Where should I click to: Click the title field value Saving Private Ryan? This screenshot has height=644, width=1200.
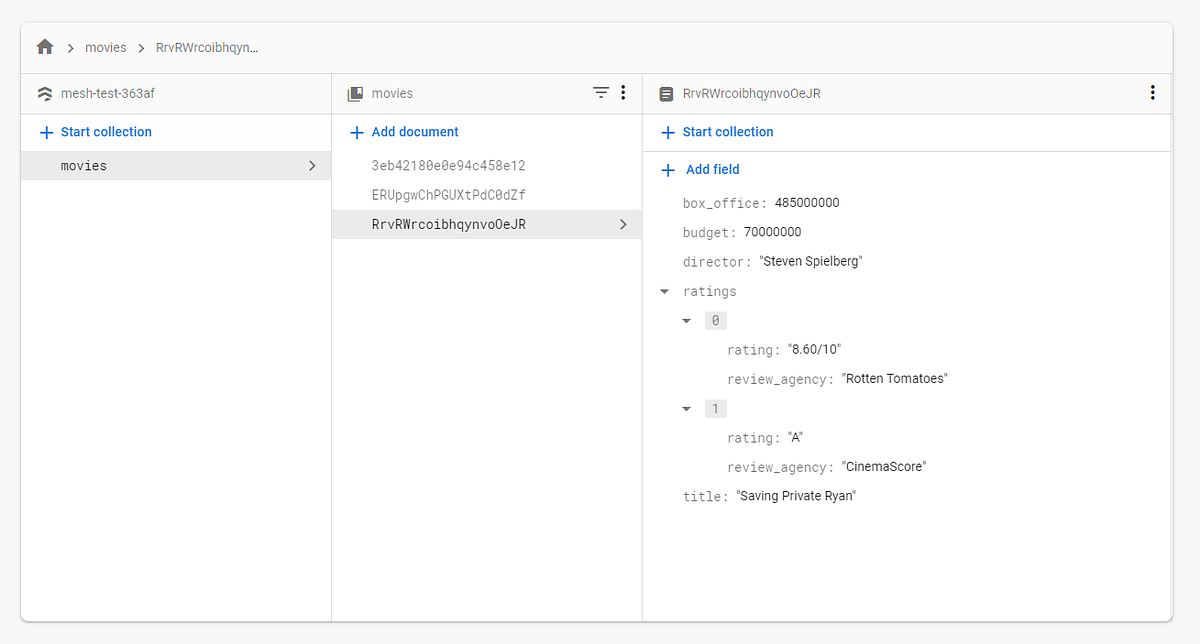[x=797, y=495]
